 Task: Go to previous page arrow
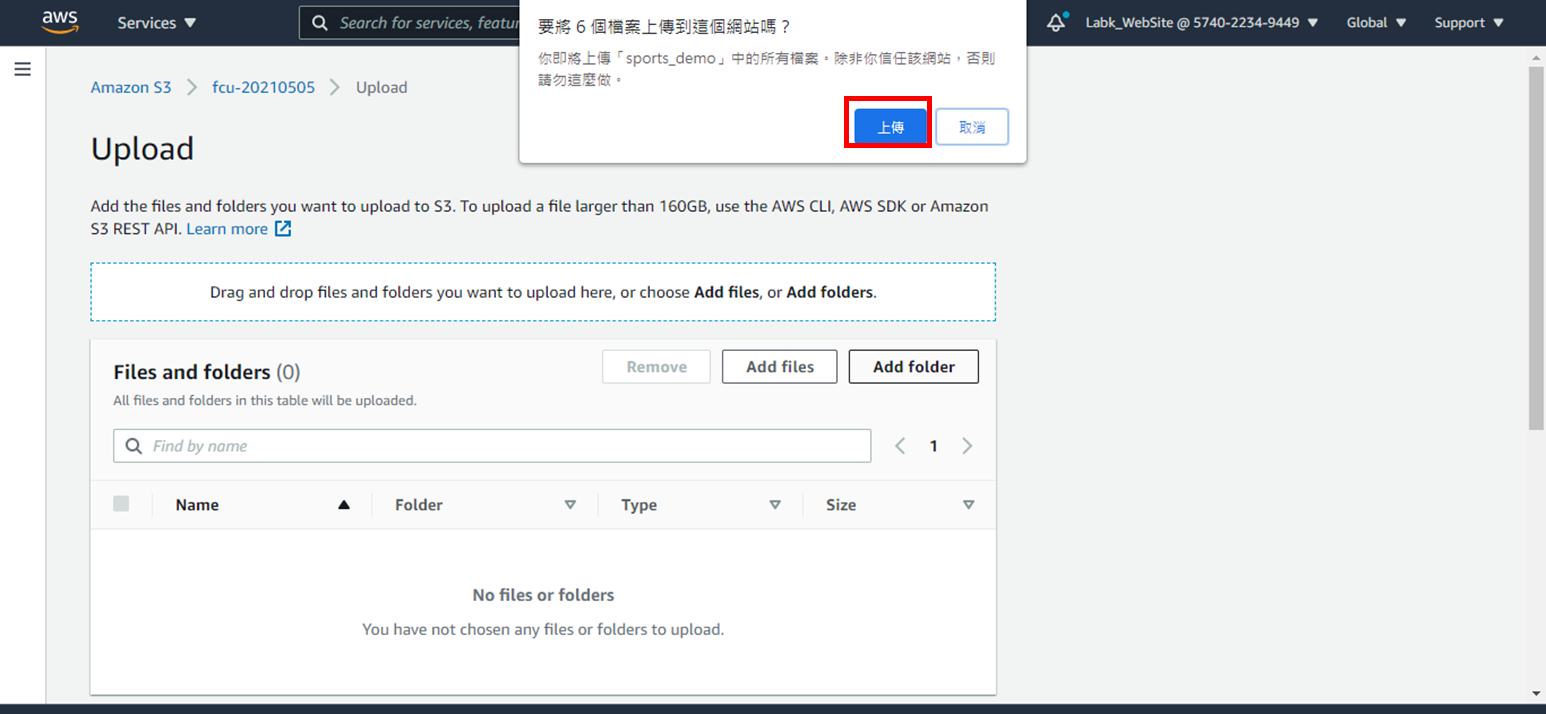(900, 446)
